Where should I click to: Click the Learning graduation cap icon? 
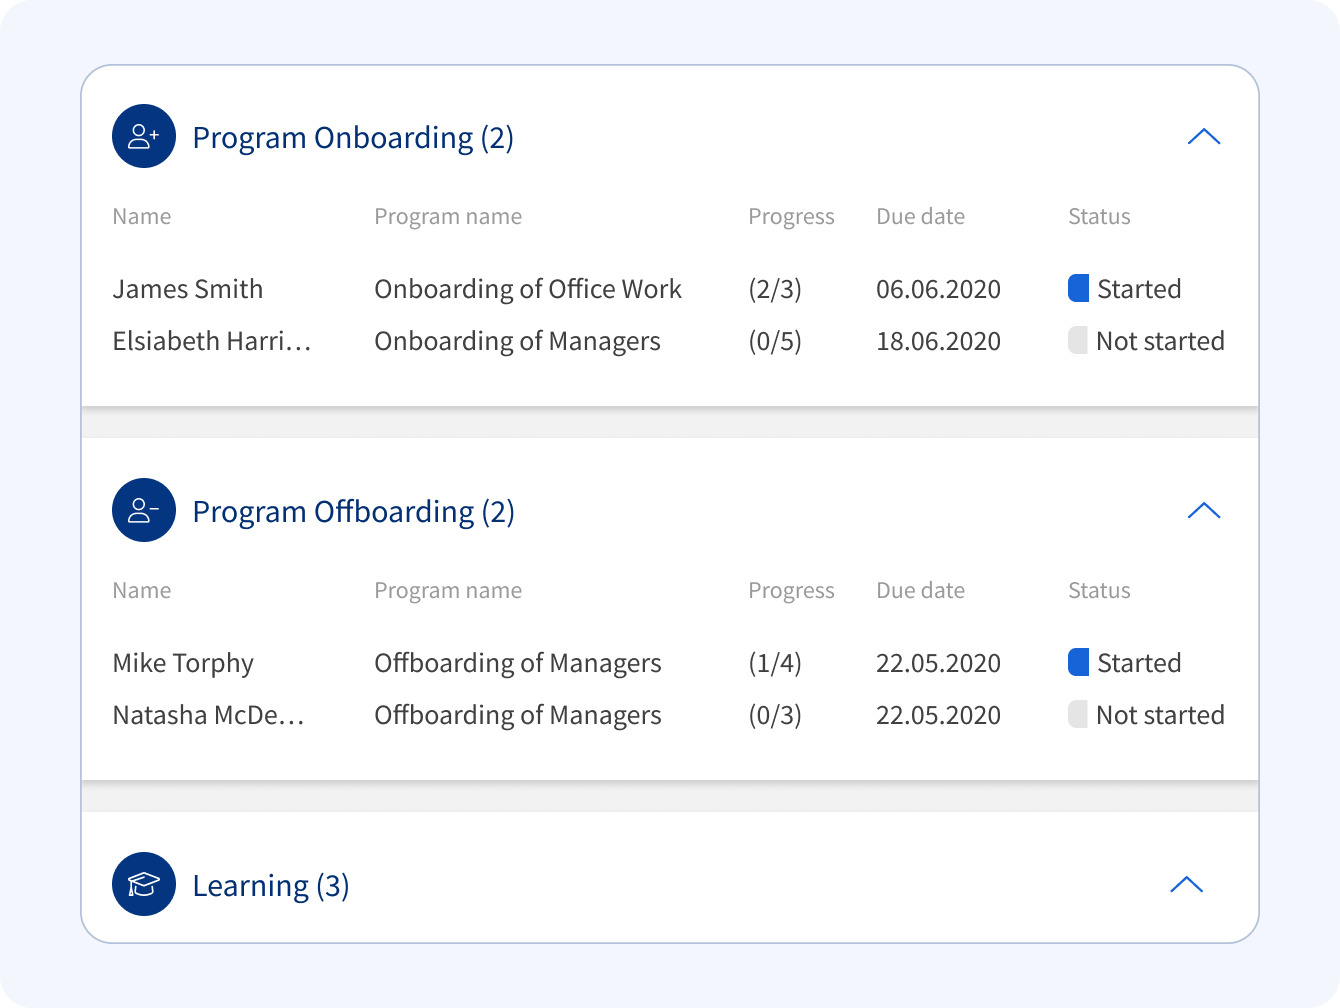click(x=144, y=884)
